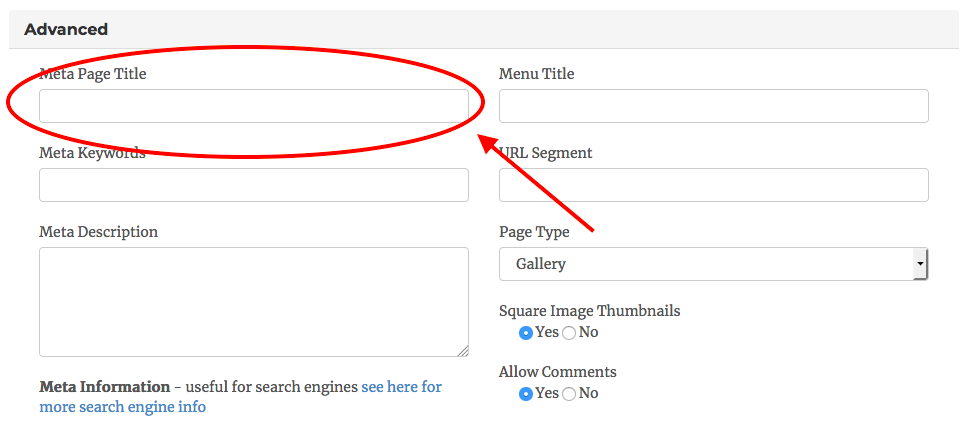Click the Advanced section header

(66, 30)
